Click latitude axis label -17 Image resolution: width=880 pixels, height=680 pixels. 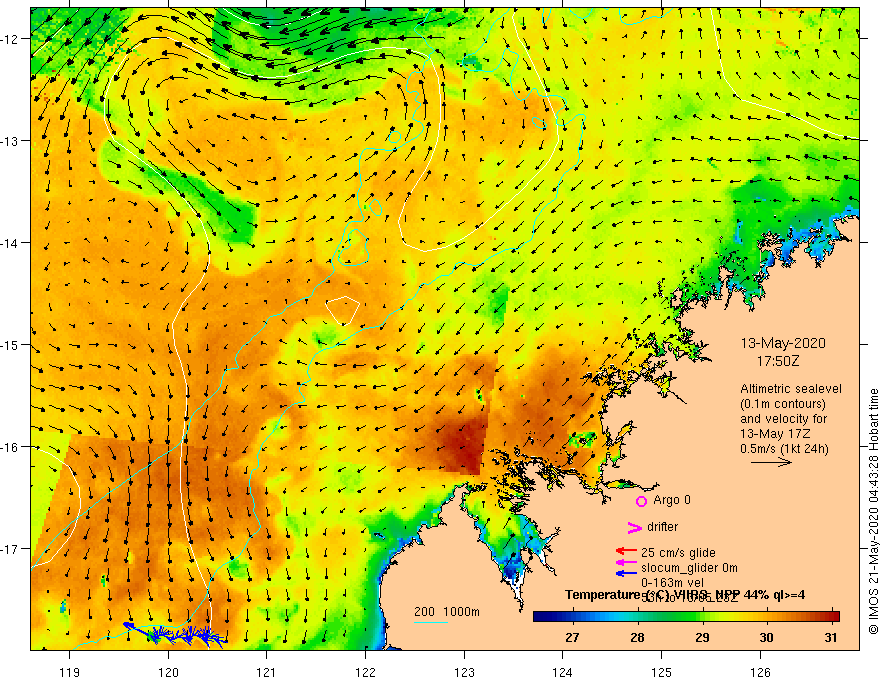click(x=10, y=548)
